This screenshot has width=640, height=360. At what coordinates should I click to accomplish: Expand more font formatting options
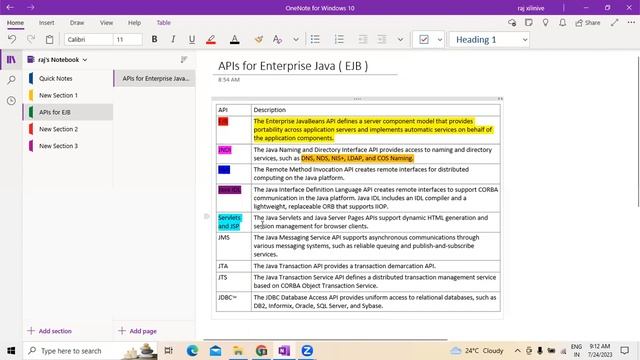coord(296,40)
